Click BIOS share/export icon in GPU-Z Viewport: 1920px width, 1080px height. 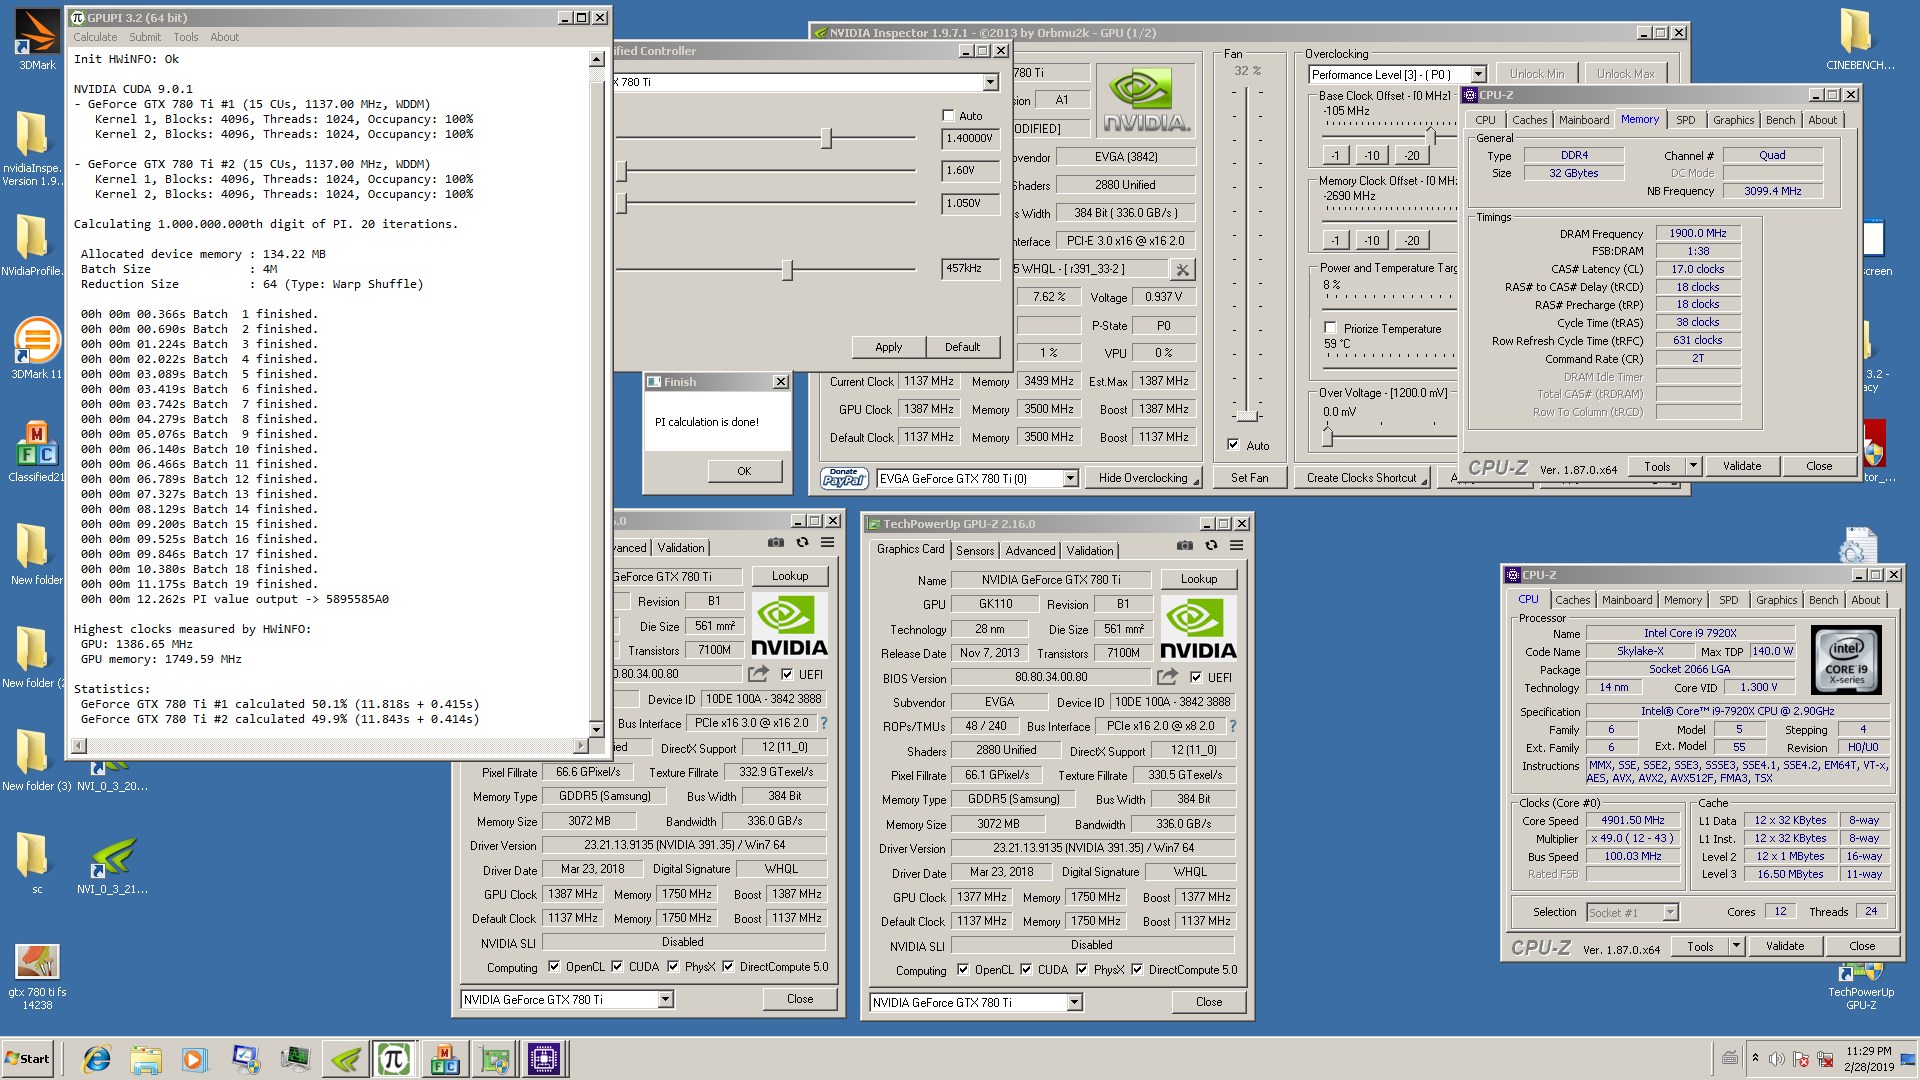click(1167, 677)
